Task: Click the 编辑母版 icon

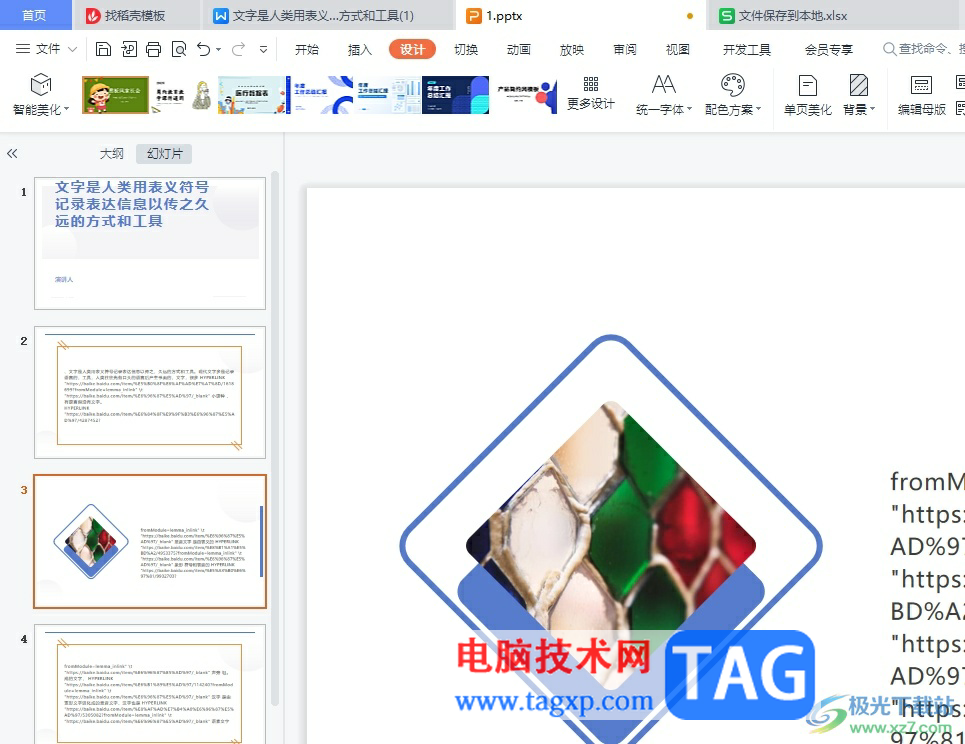Action: [921, 85]
